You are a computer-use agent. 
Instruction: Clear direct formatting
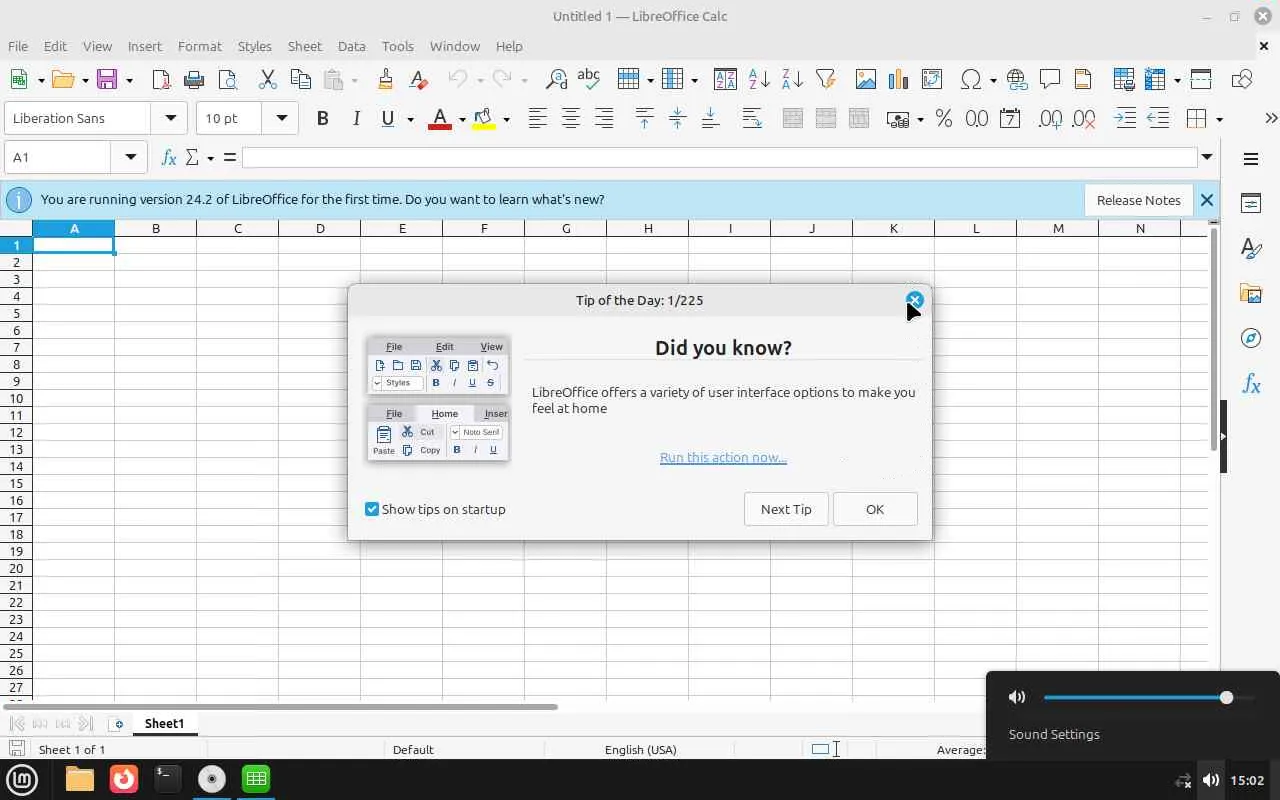click(418, 80)
